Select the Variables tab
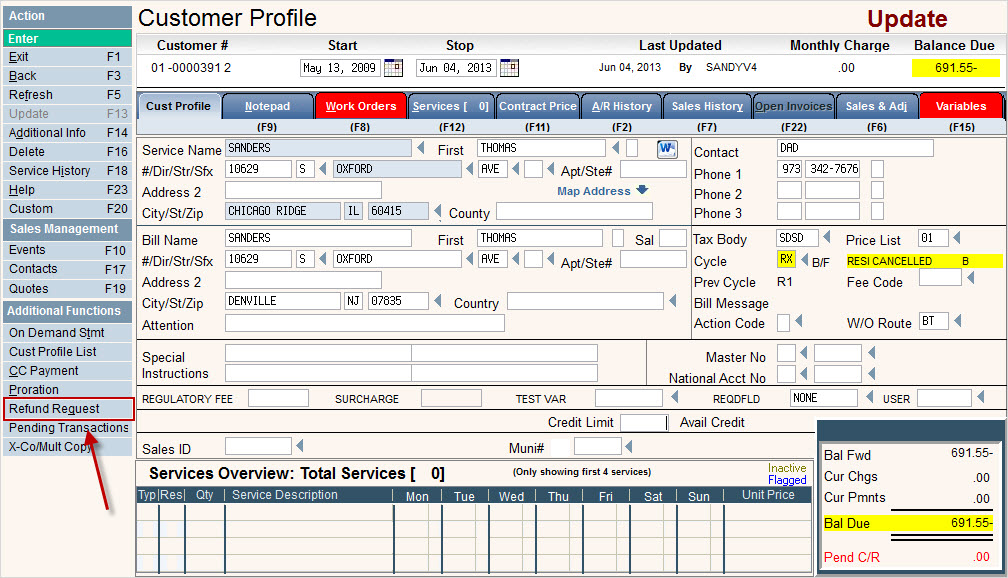The image size is (1008, 578). (961, 106)
